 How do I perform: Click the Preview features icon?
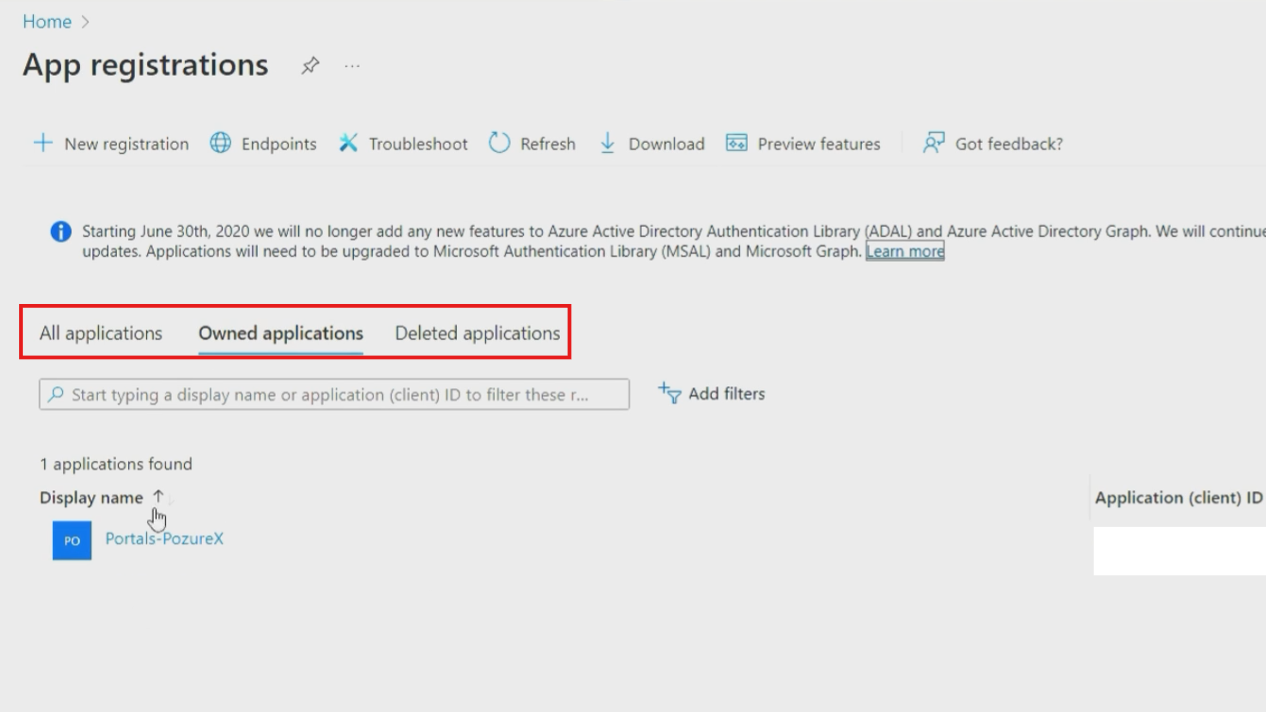[x=736, y=143]
